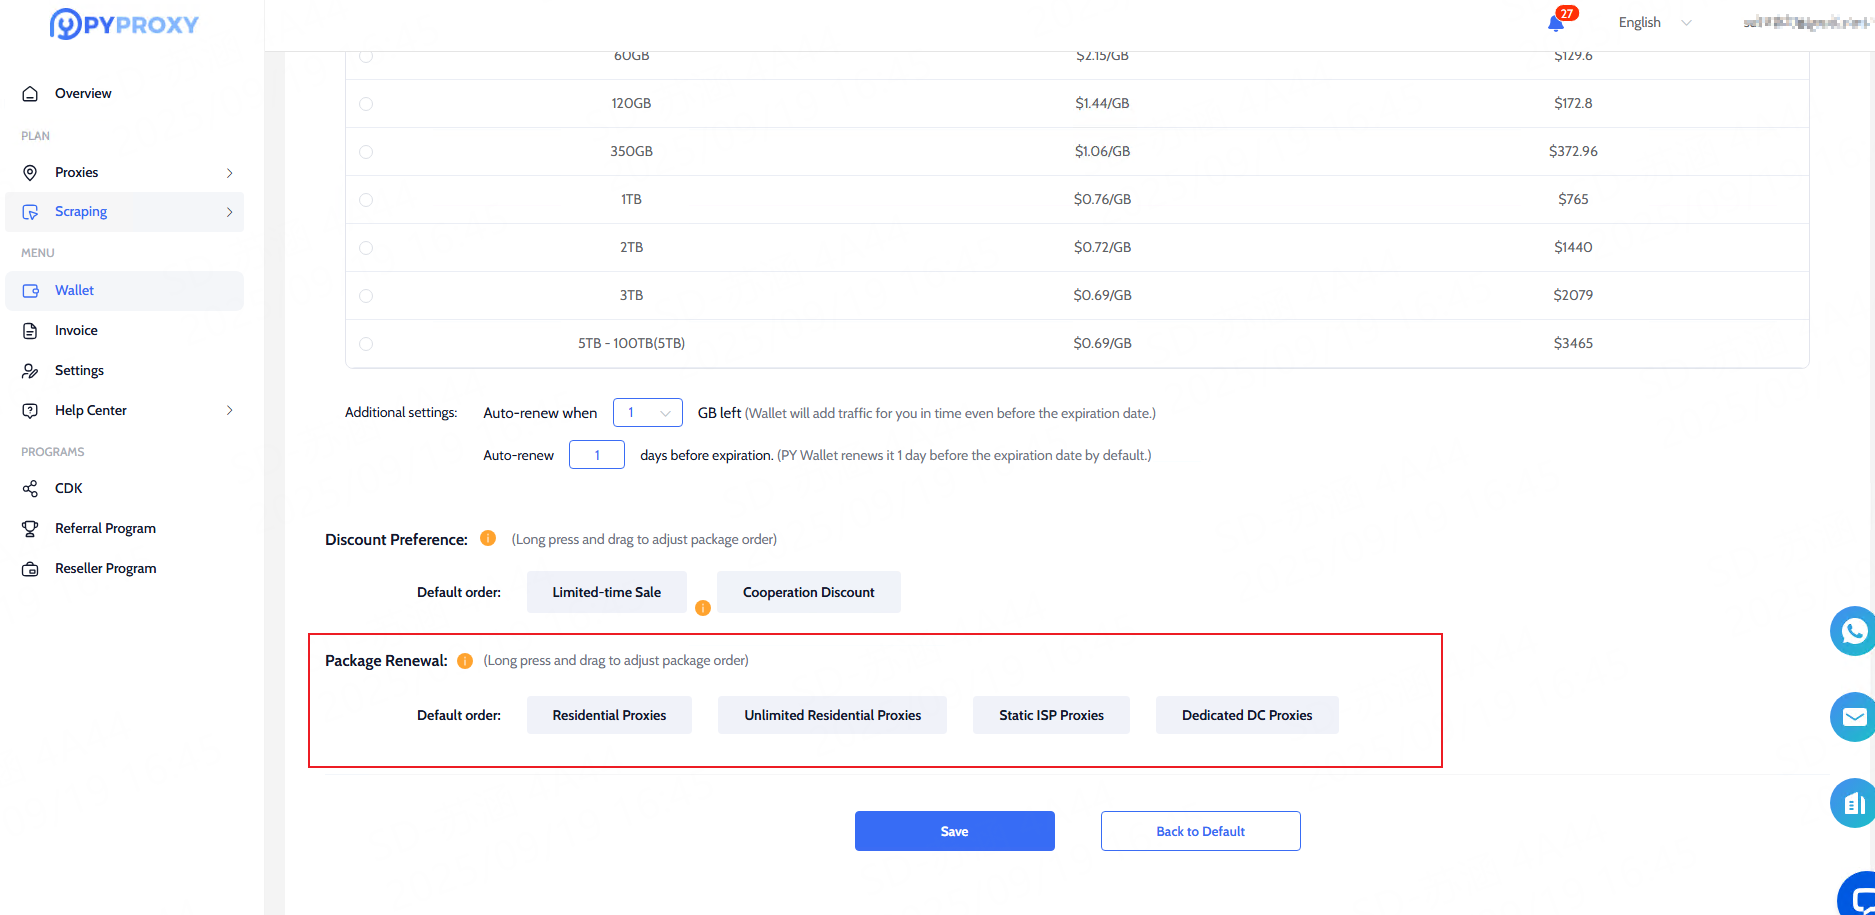This screenshot has height=915, width=1875.
Task: Go to Settings in the sidebar
Action: [x=79, y=370]
